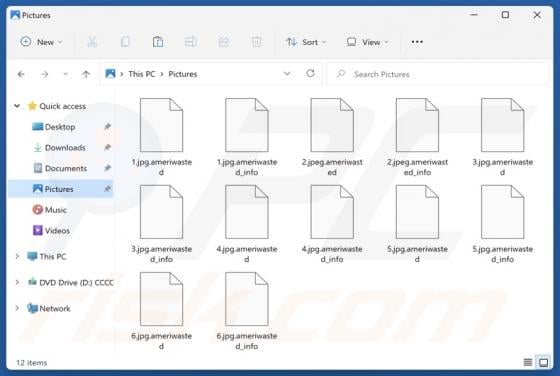
Task: Open recent locations dropdown arrow
Action: pyautogui.click(x=65, y=74)
